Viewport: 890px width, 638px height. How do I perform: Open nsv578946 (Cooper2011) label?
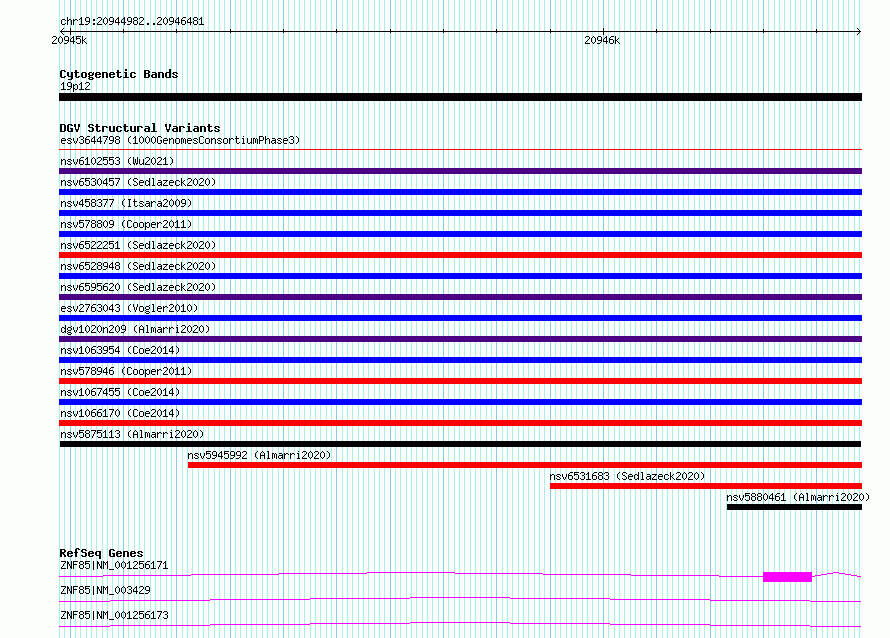[x=126, y=371]
